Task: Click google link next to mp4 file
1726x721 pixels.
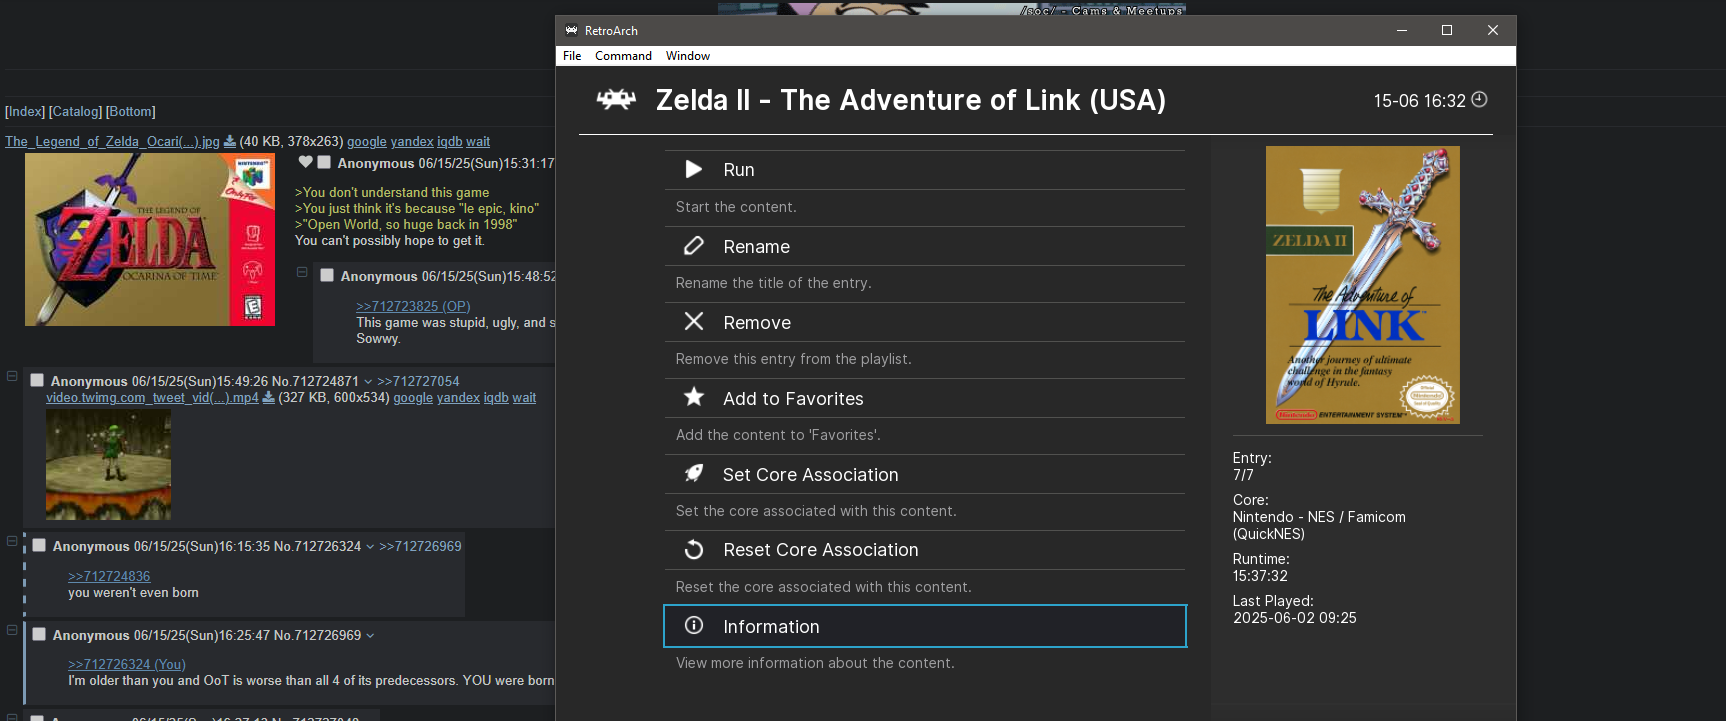Action: (413, 397)
